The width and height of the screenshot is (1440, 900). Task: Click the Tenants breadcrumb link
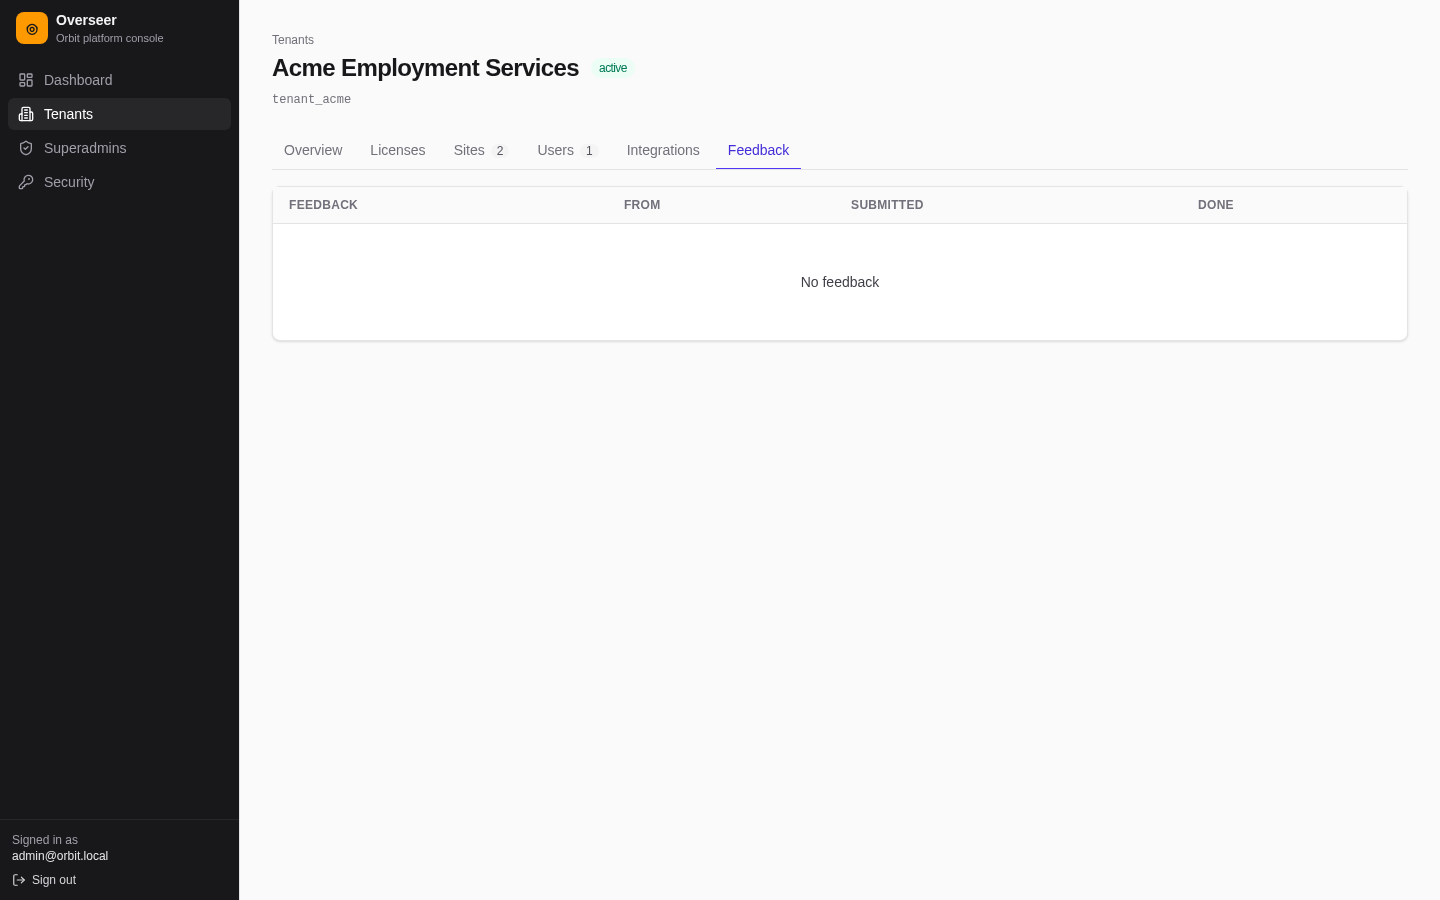point(293,40)
